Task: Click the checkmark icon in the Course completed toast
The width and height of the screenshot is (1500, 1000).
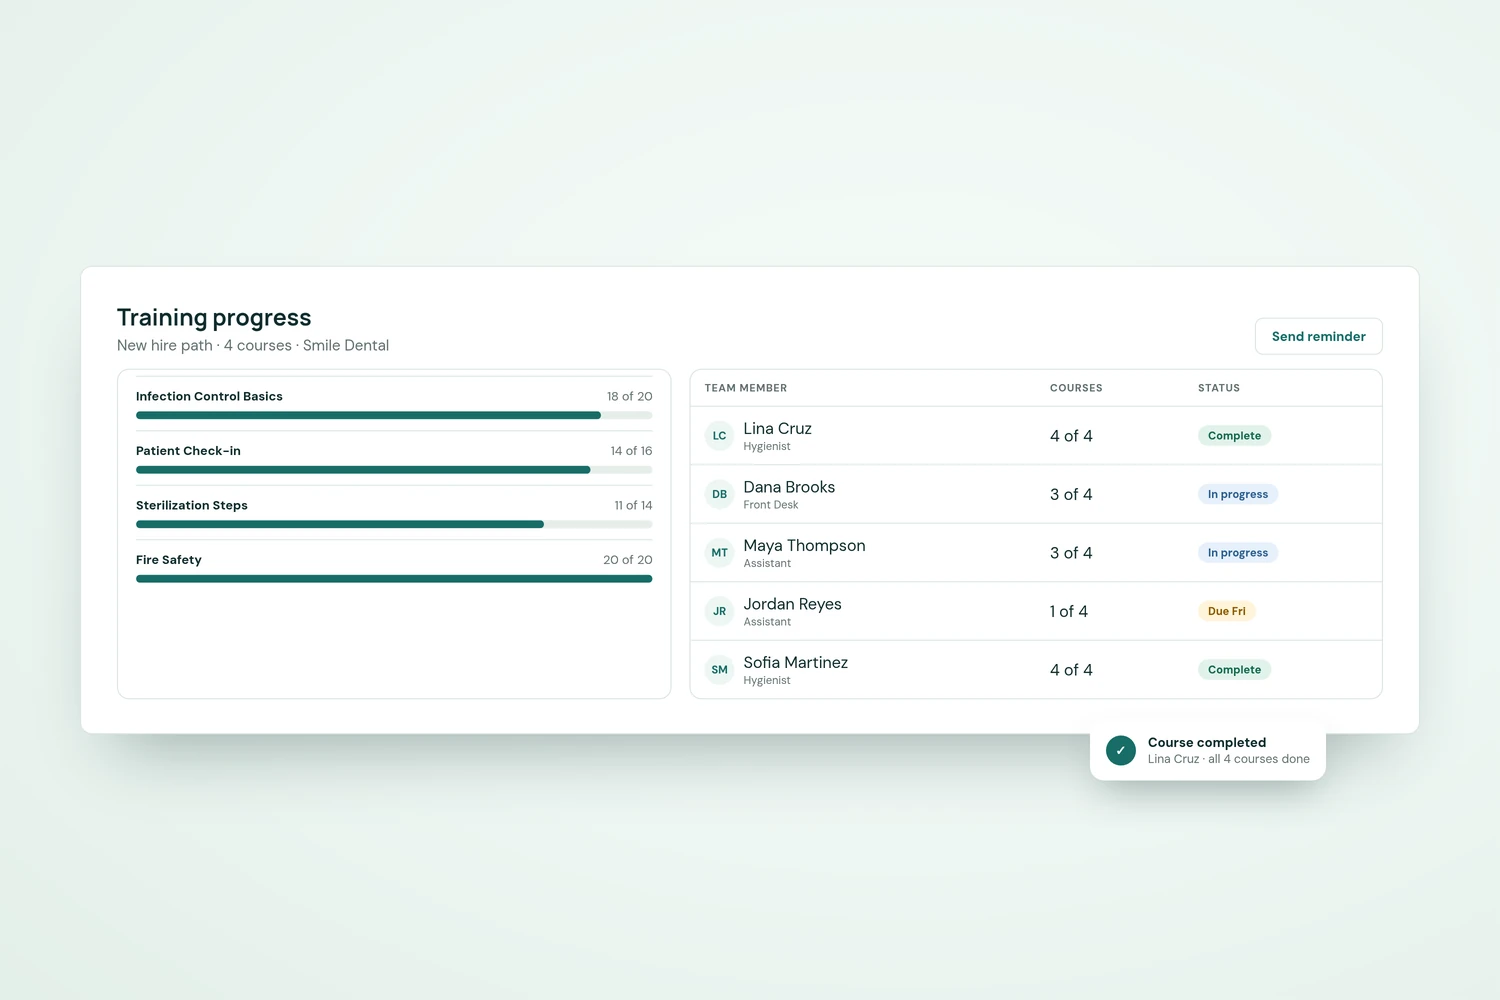Action: coord(1121,750)
